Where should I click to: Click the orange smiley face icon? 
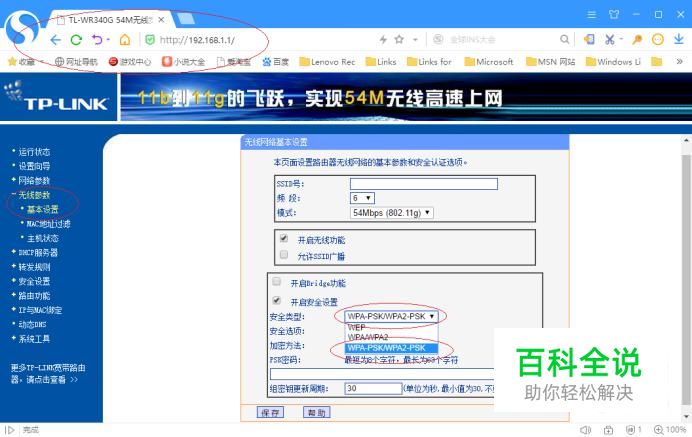[658, 40]
